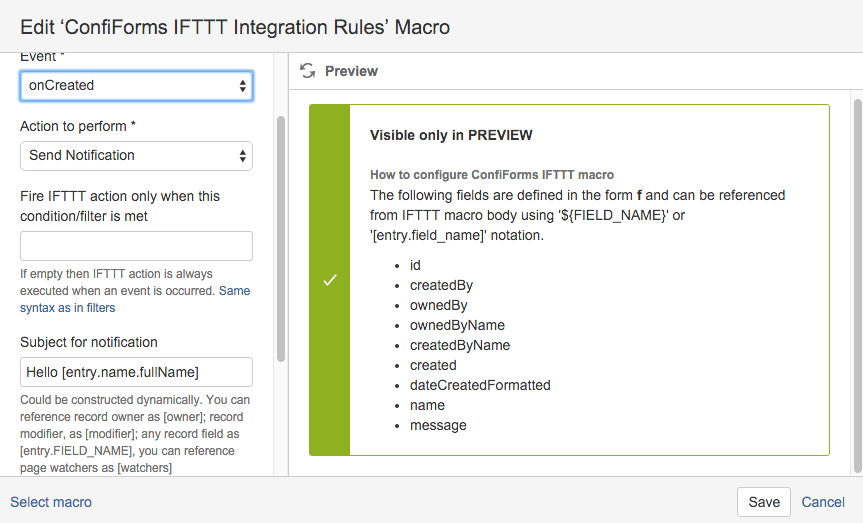863x523 pixels.
Task: Click the green checkmark icon in preview panel
Action: point(330,280)
